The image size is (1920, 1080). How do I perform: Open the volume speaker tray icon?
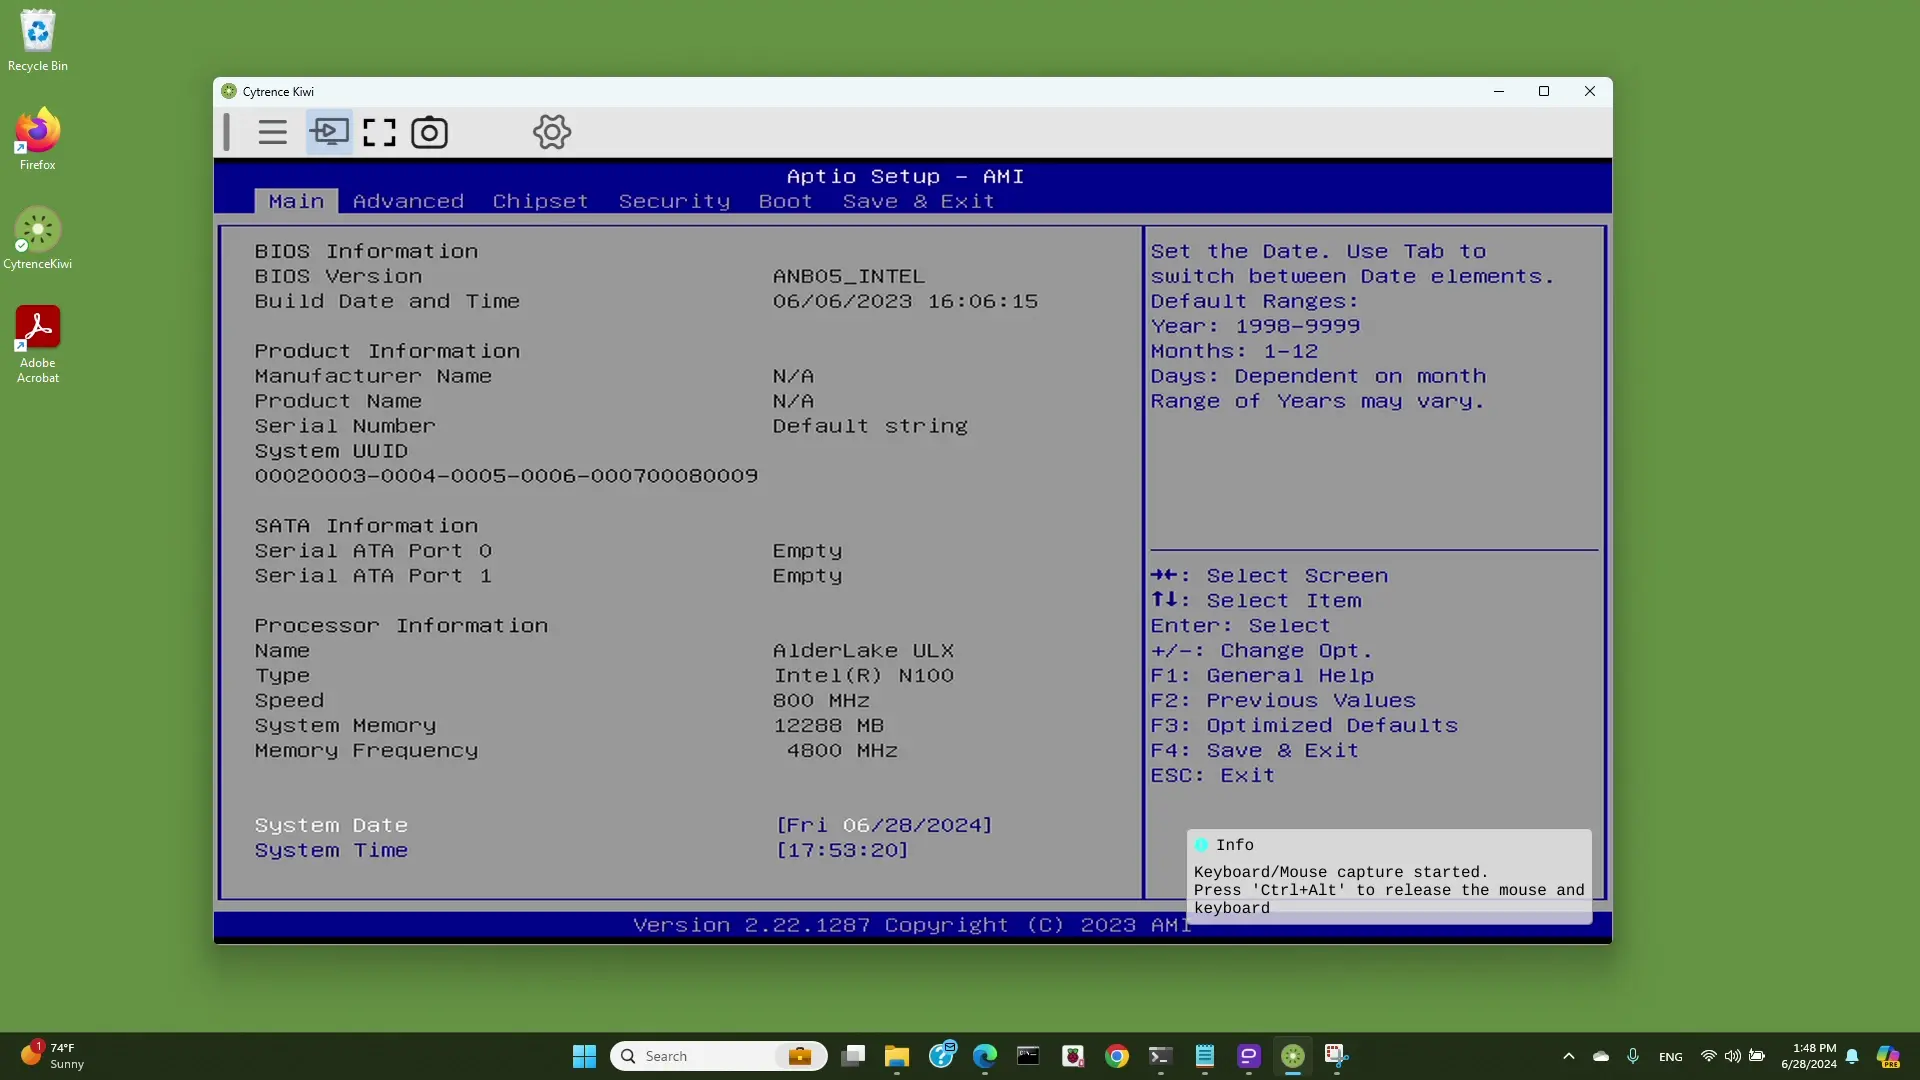pos(1733,1056)
